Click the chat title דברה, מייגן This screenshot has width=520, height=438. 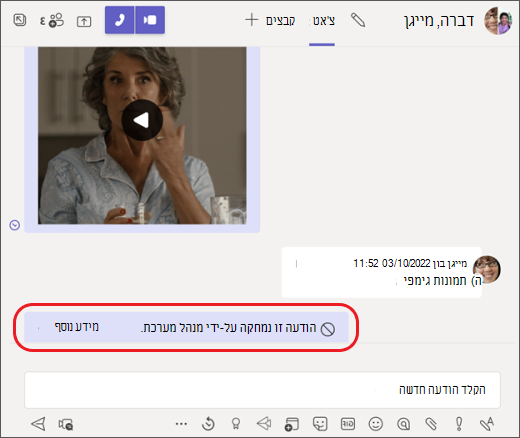point(439,21)
